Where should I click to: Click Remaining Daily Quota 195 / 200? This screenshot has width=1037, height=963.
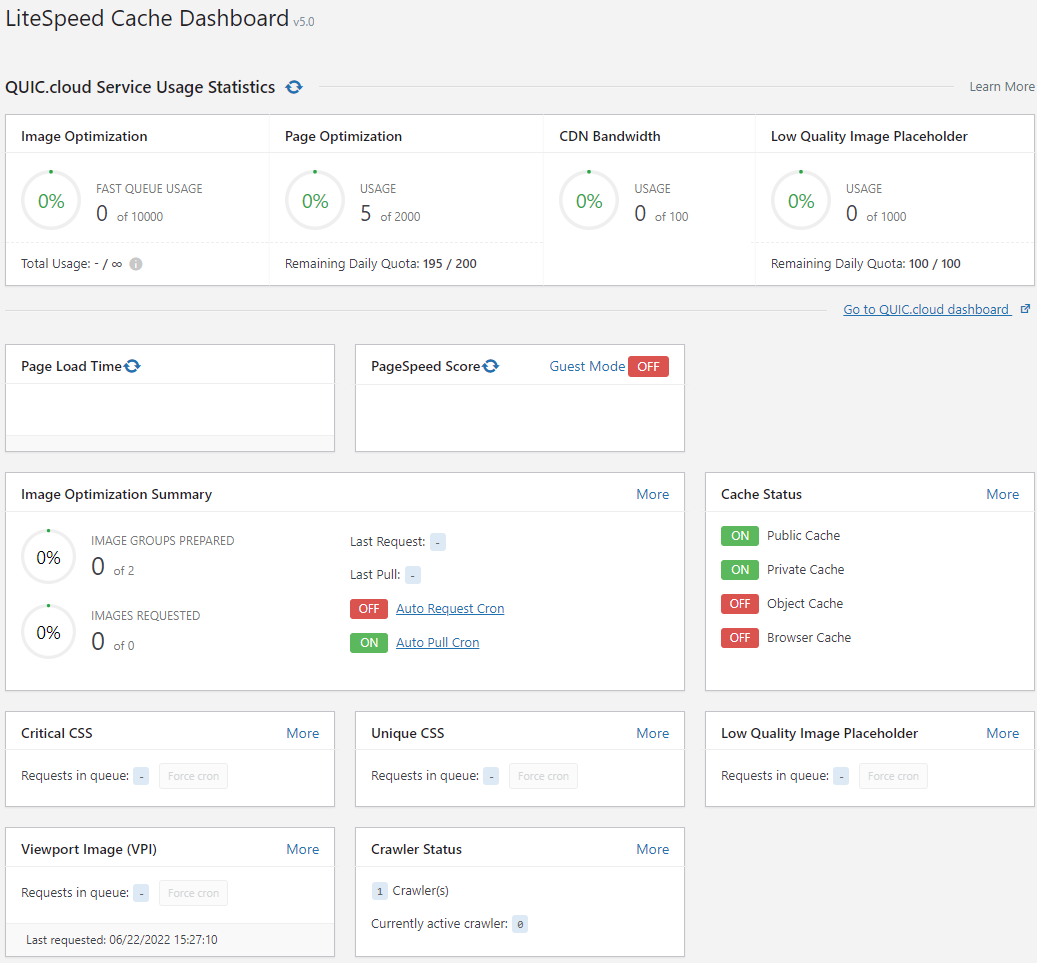point(380,263)
